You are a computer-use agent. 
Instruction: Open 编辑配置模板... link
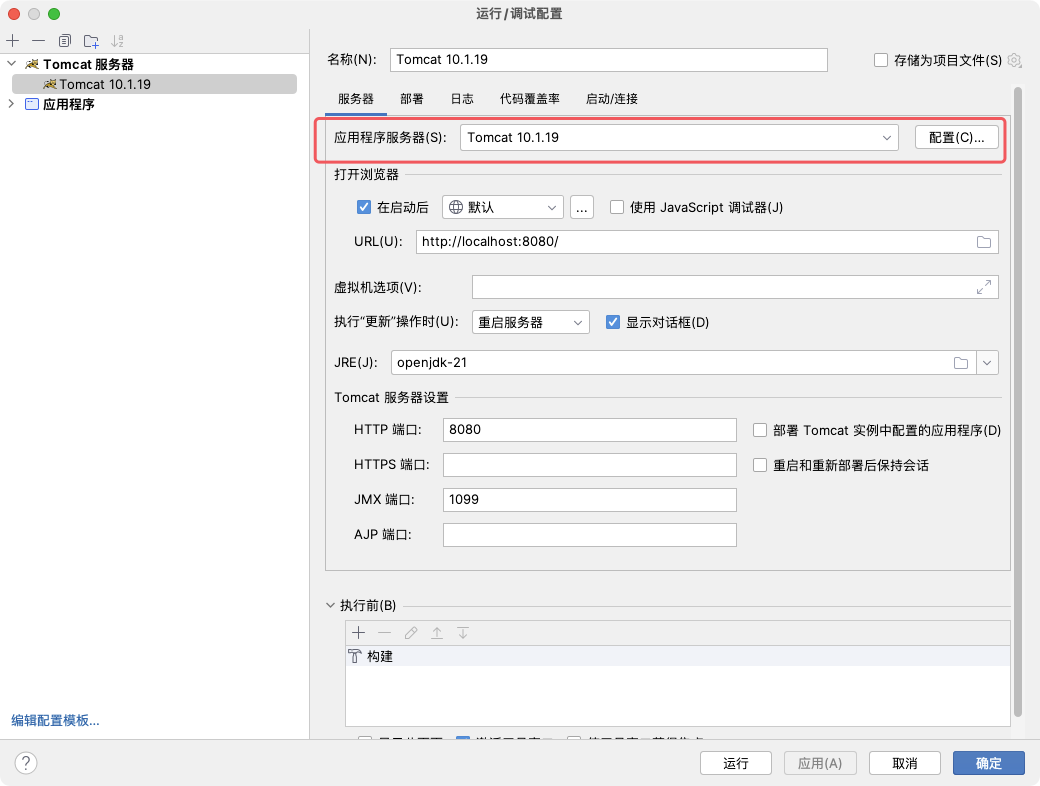[55, 720]
